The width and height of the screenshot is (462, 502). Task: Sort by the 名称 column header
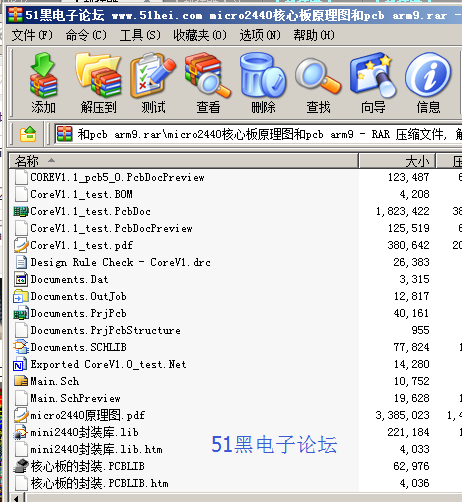click(x=183, y=161)
